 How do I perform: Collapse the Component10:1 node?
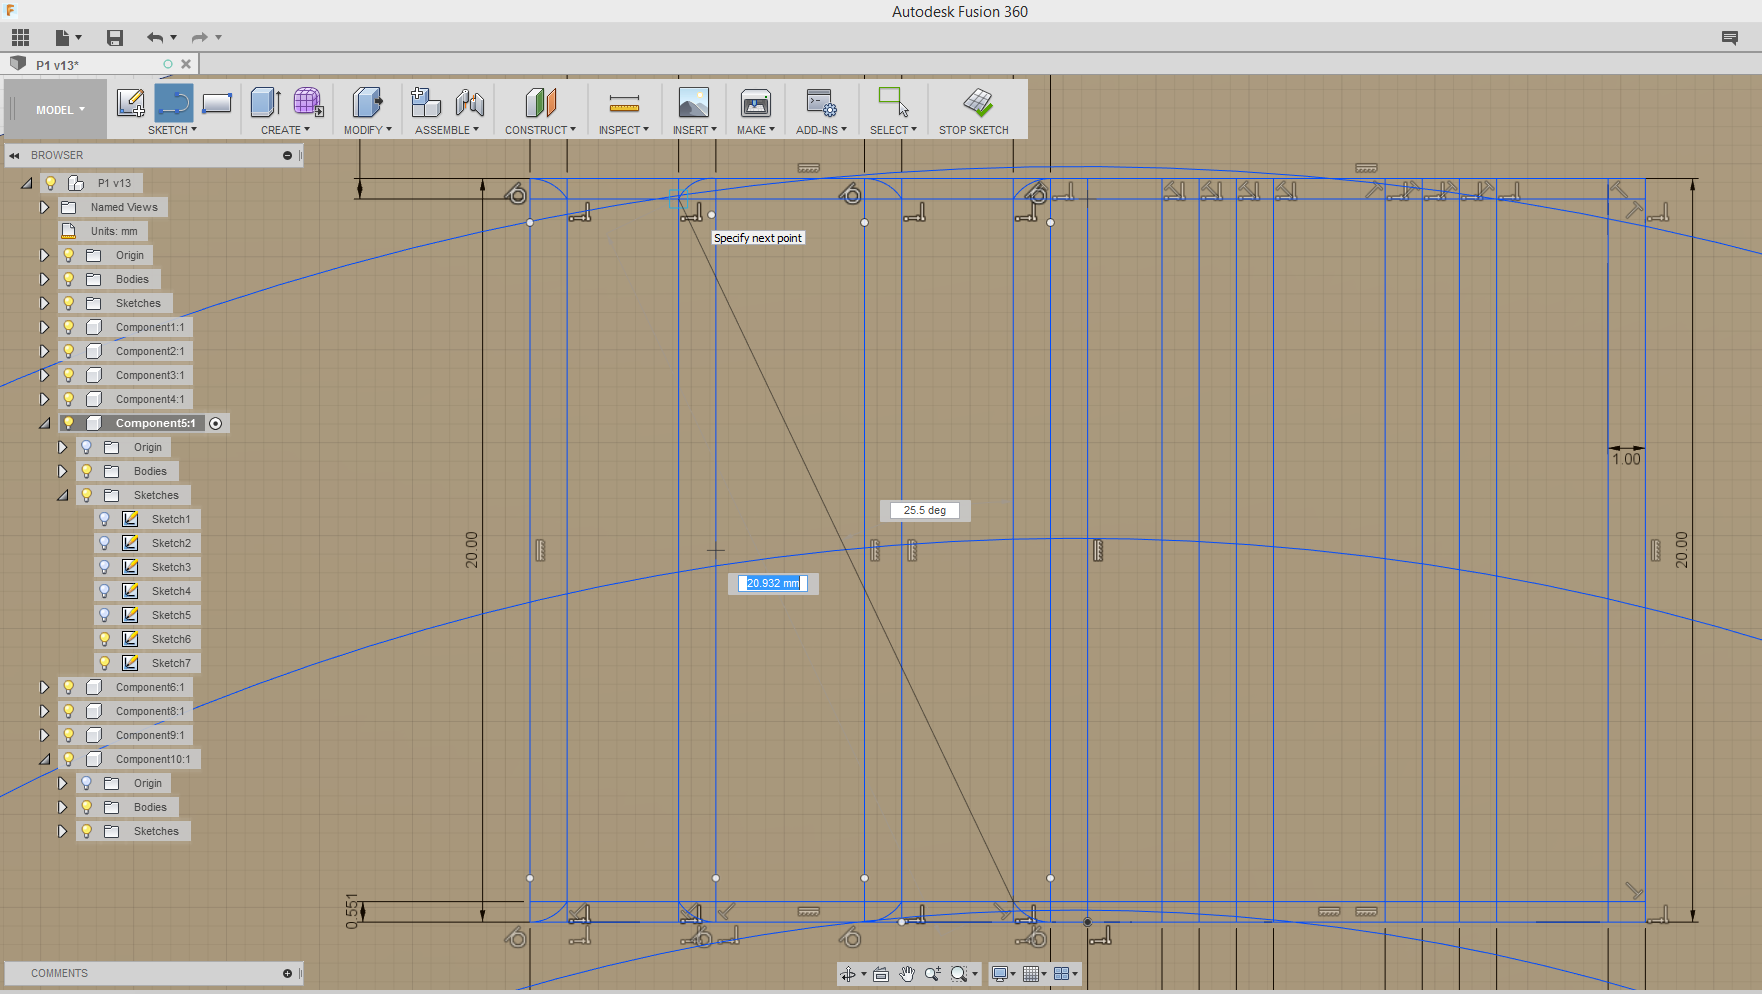[44, 759]
